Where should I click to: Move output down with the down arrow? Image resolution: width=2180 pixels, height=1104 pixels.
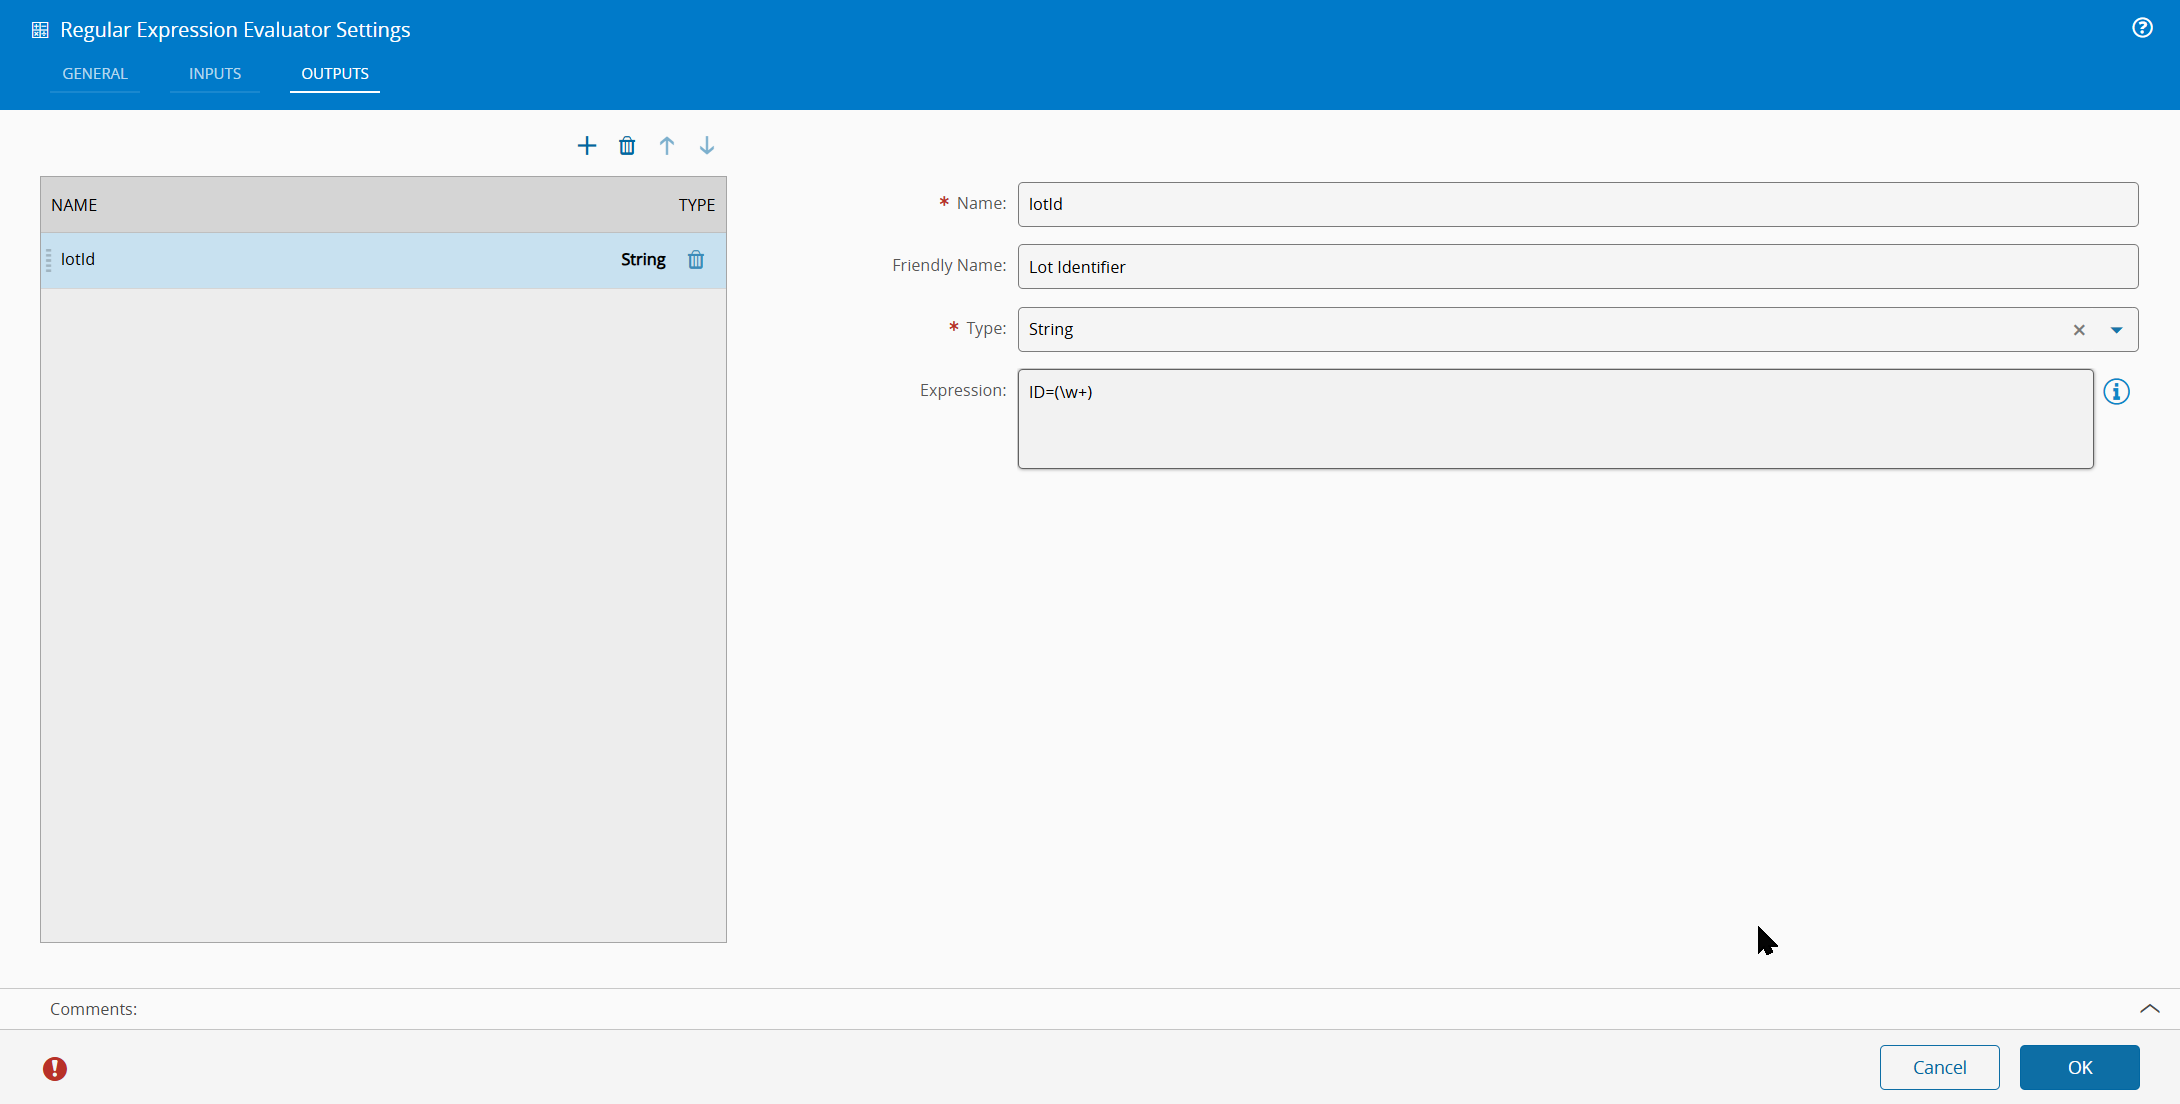[707, 146]
